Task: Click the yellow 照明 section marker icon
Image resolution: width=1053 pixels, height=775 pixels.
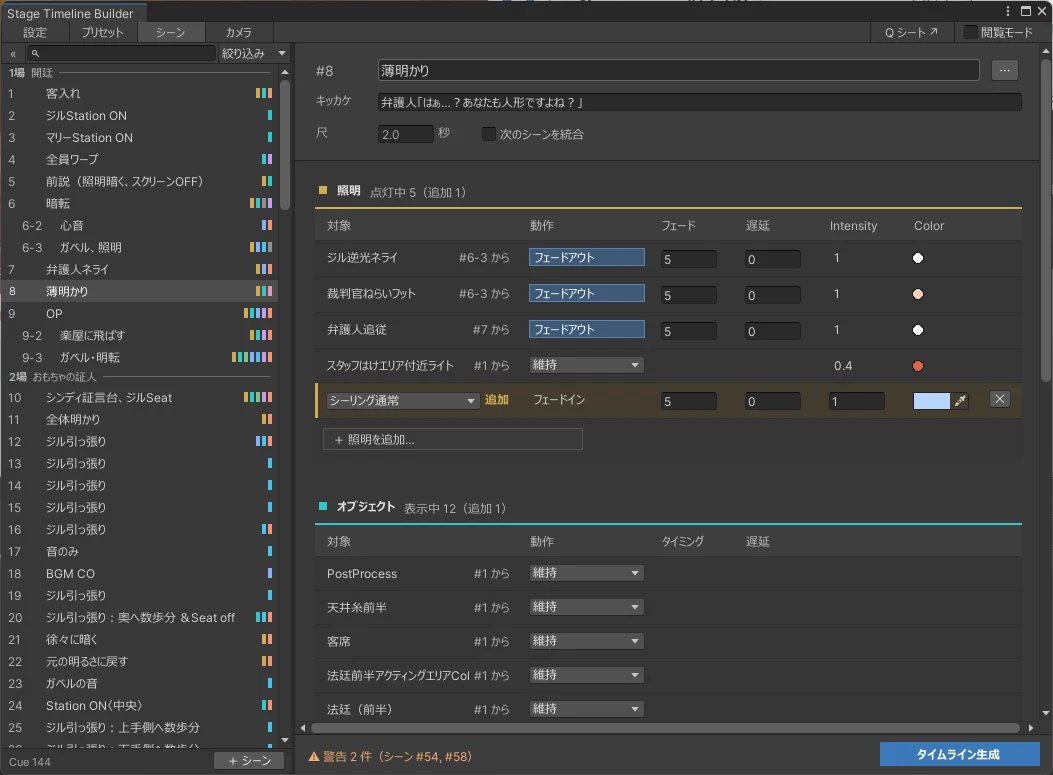Action: point(323,191)
